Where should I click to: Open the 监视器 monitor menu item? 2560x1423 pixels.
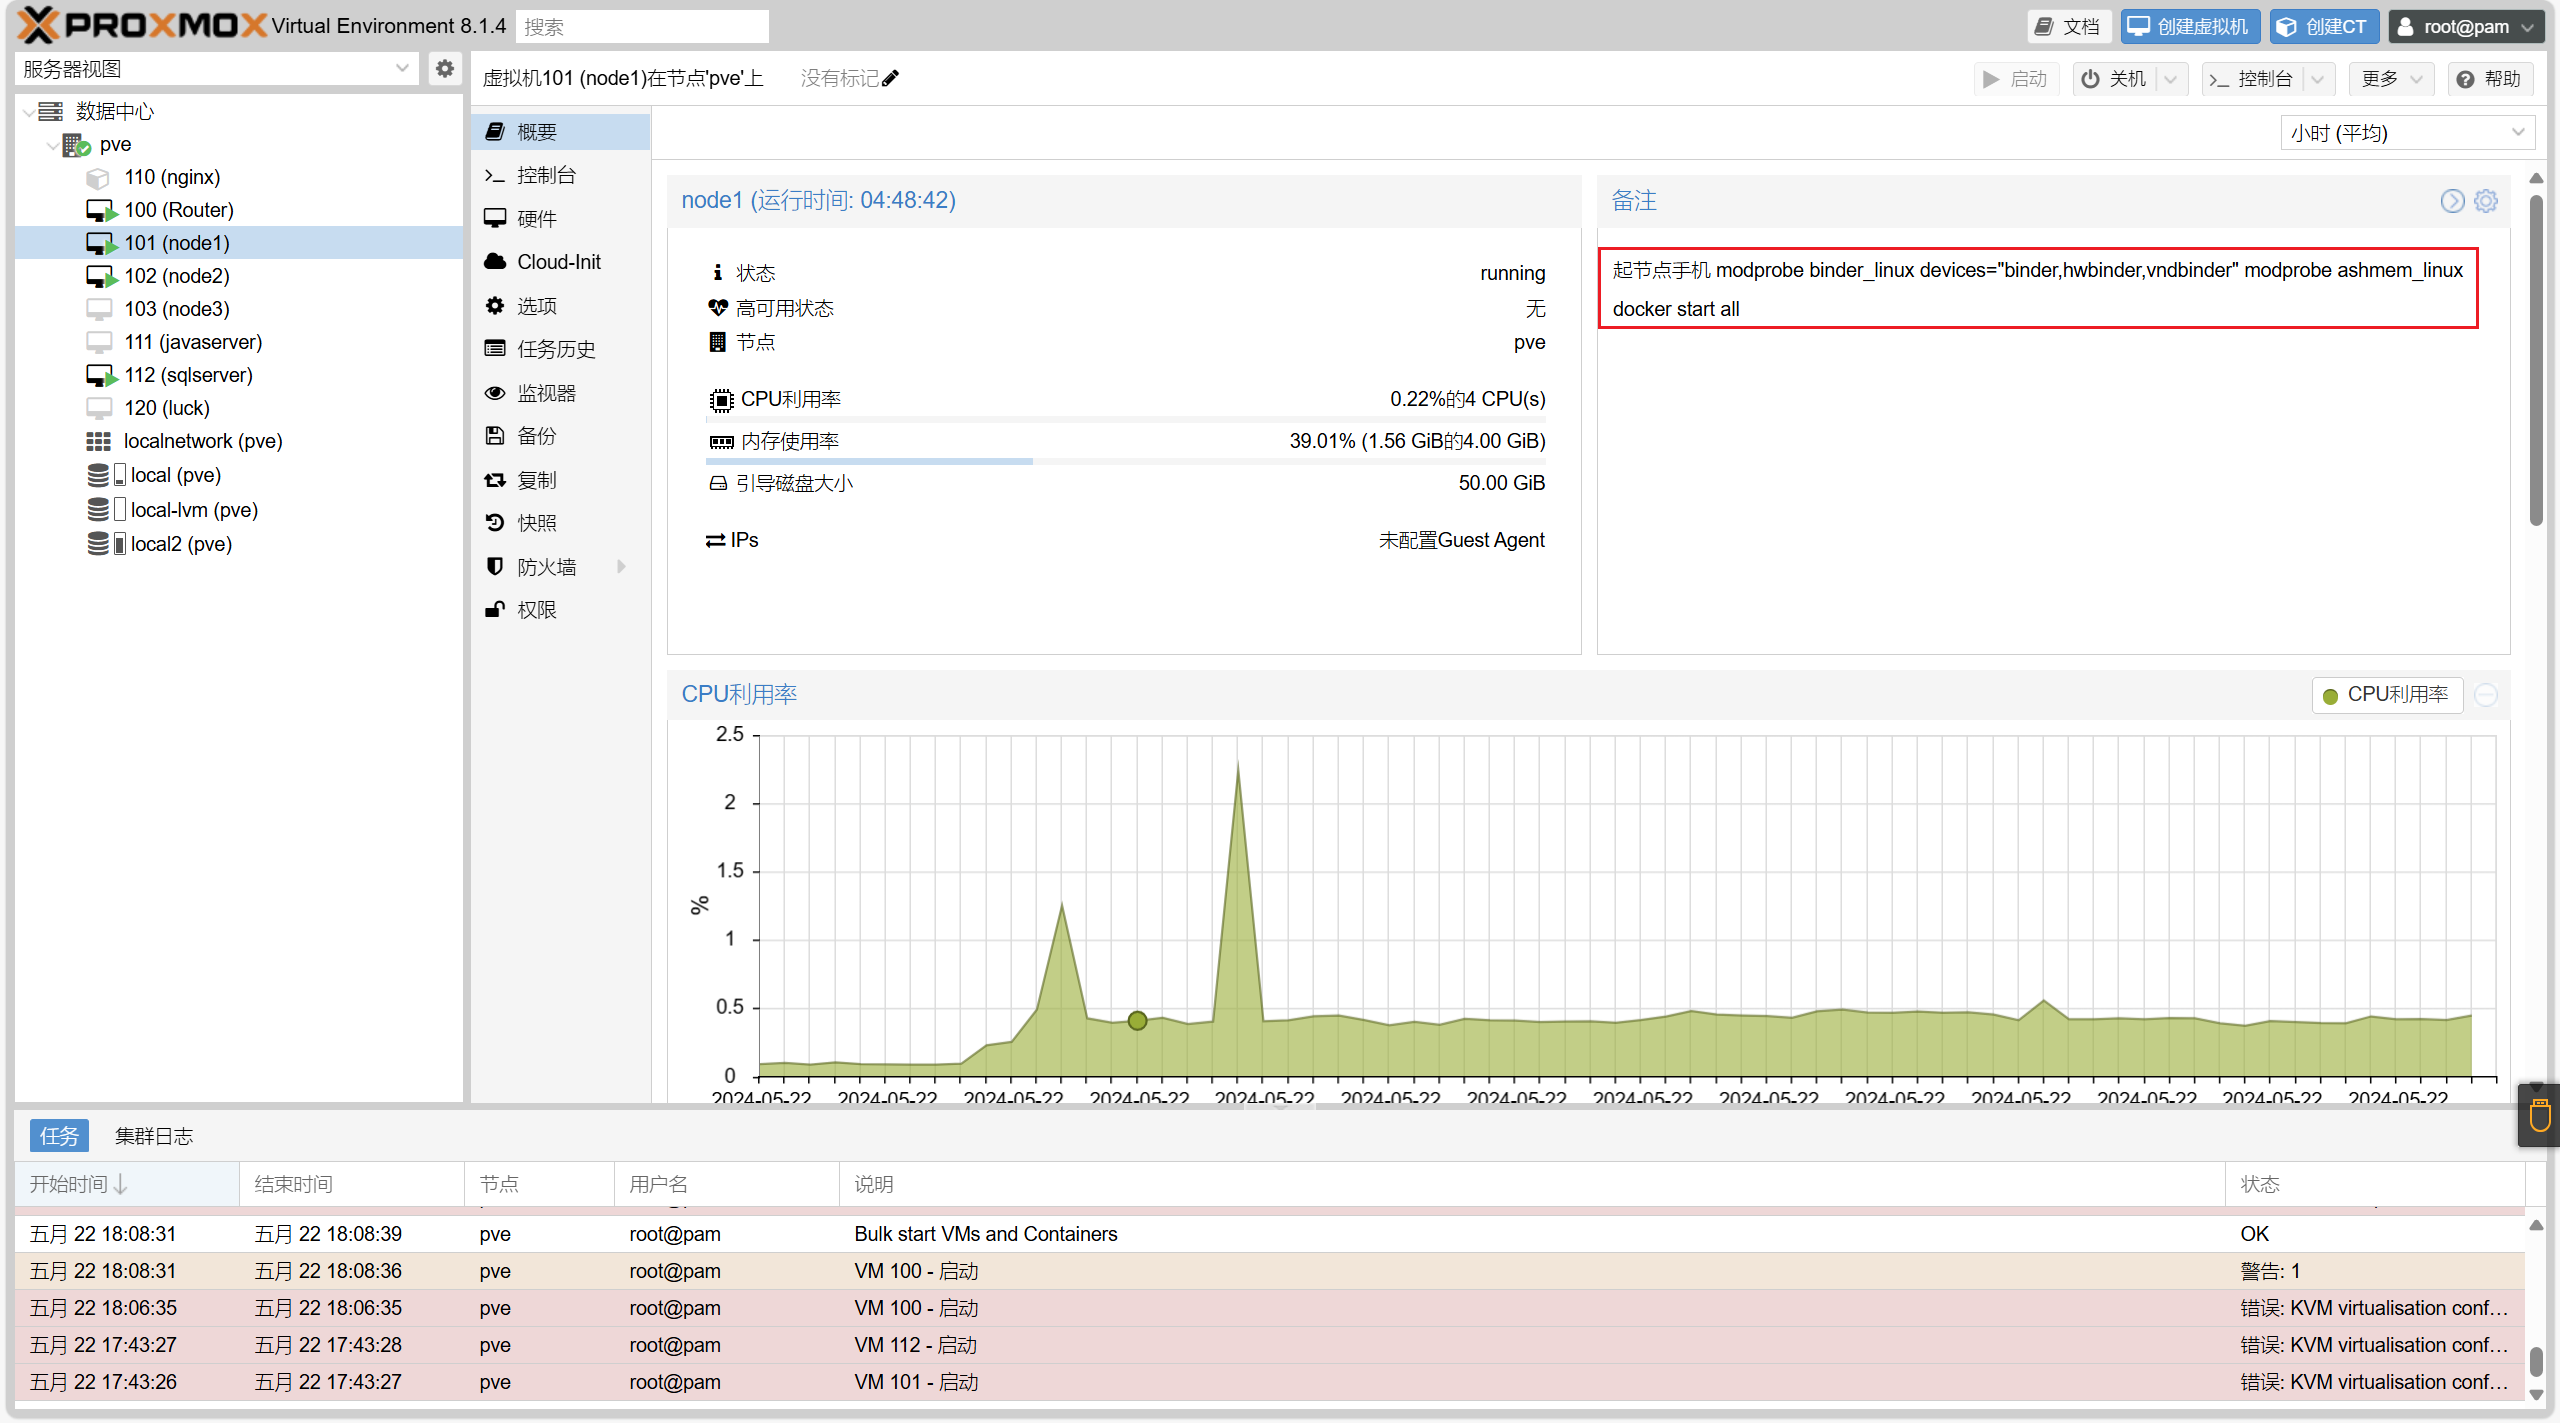560,393
